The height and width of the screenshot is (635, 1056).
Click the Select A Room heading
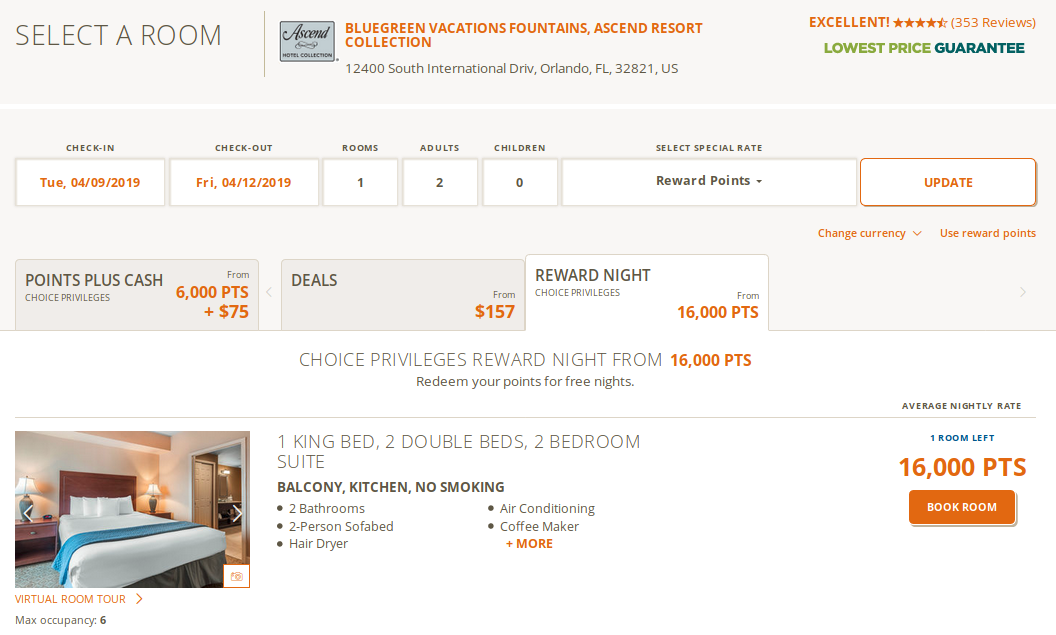click(119, 35)
